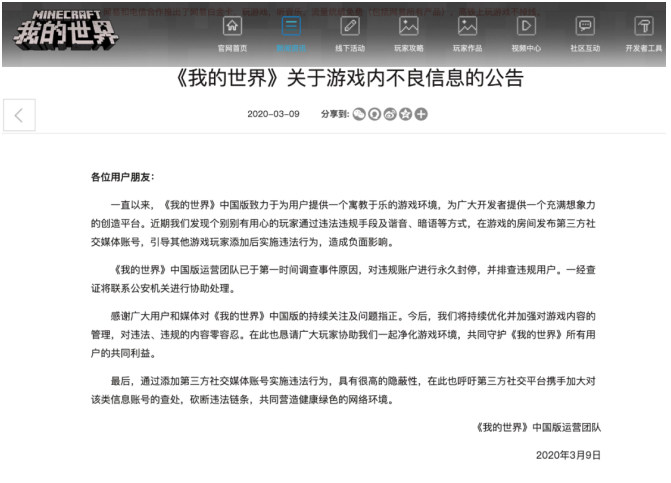The height and width of the screenshot is (483, 671).
Task: Open the 线下活动 pencil icon
Action: [350, 27]
